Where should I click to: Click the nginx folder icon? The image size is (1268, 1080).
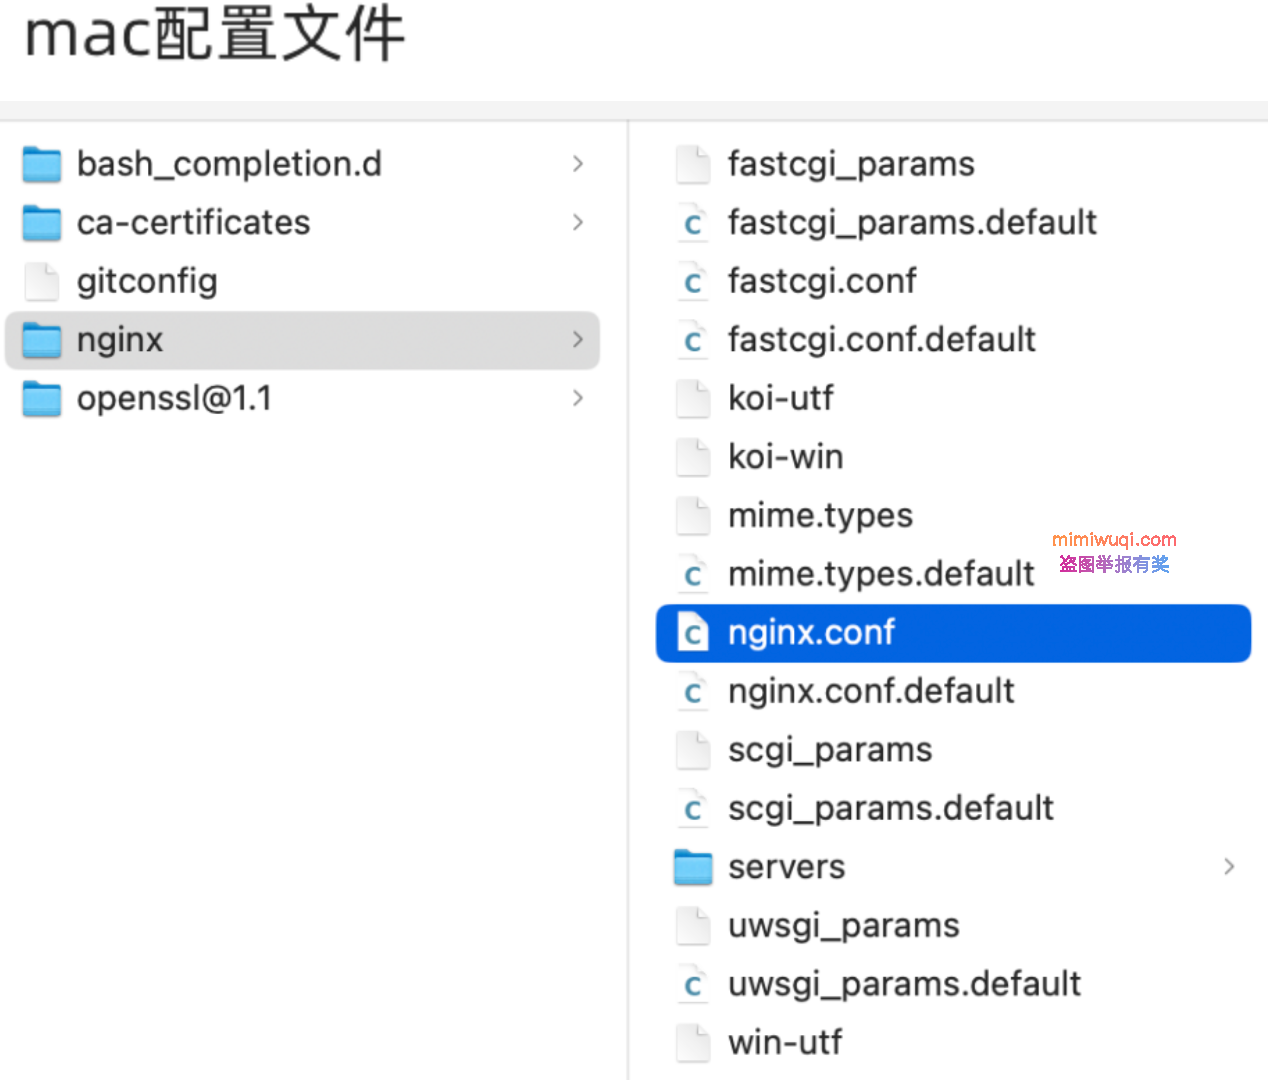click(42, 340)
